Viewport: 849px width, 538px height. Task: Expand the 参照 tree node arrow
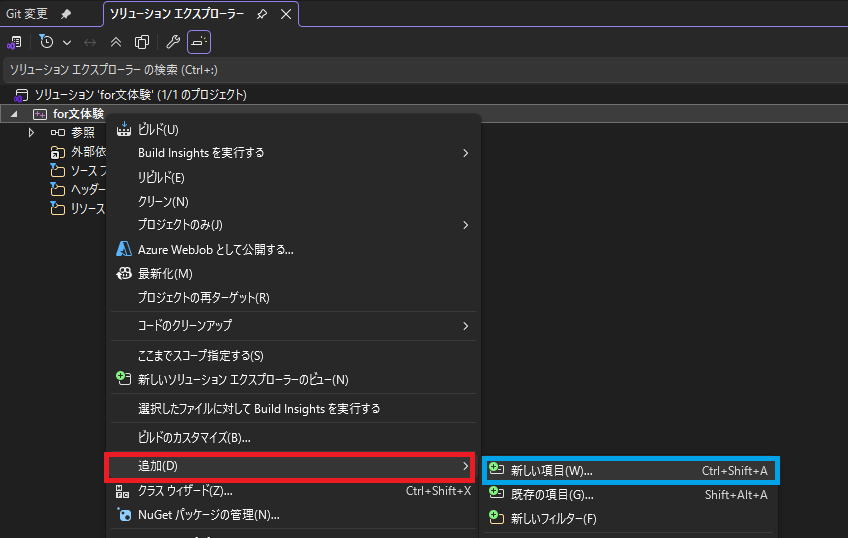click(31, 132)
